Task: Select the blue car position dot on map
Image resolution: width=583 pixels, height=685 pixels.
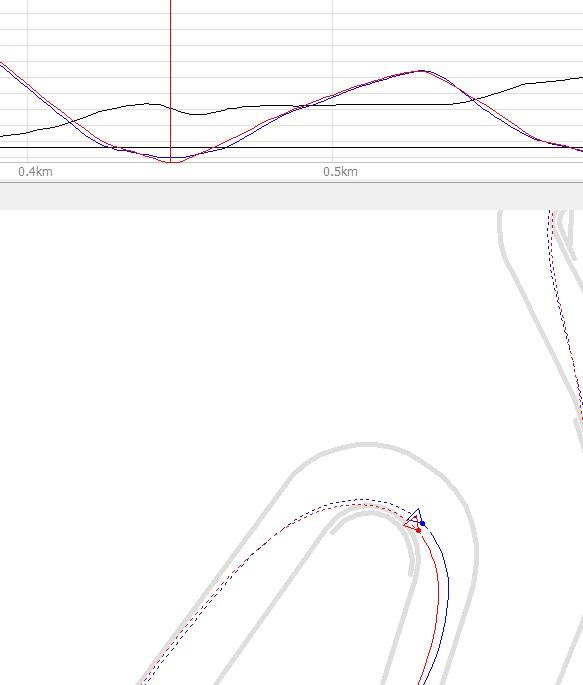Action: [422, 523]
